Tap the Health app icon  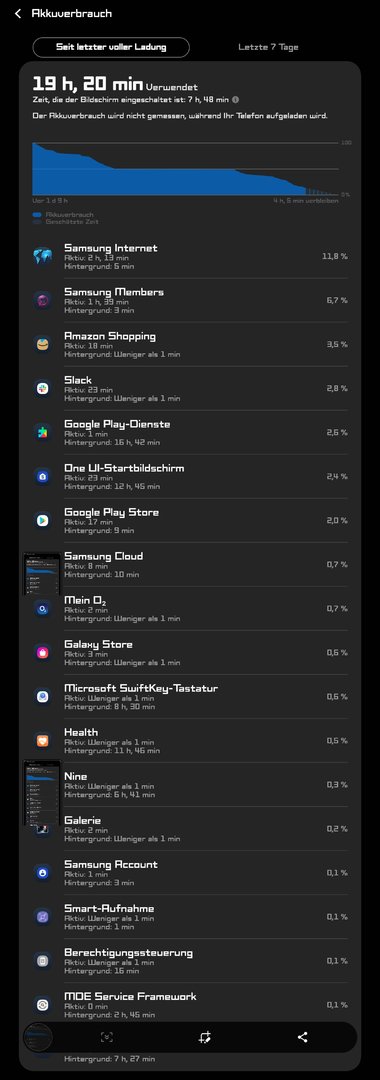coord(43,741)
